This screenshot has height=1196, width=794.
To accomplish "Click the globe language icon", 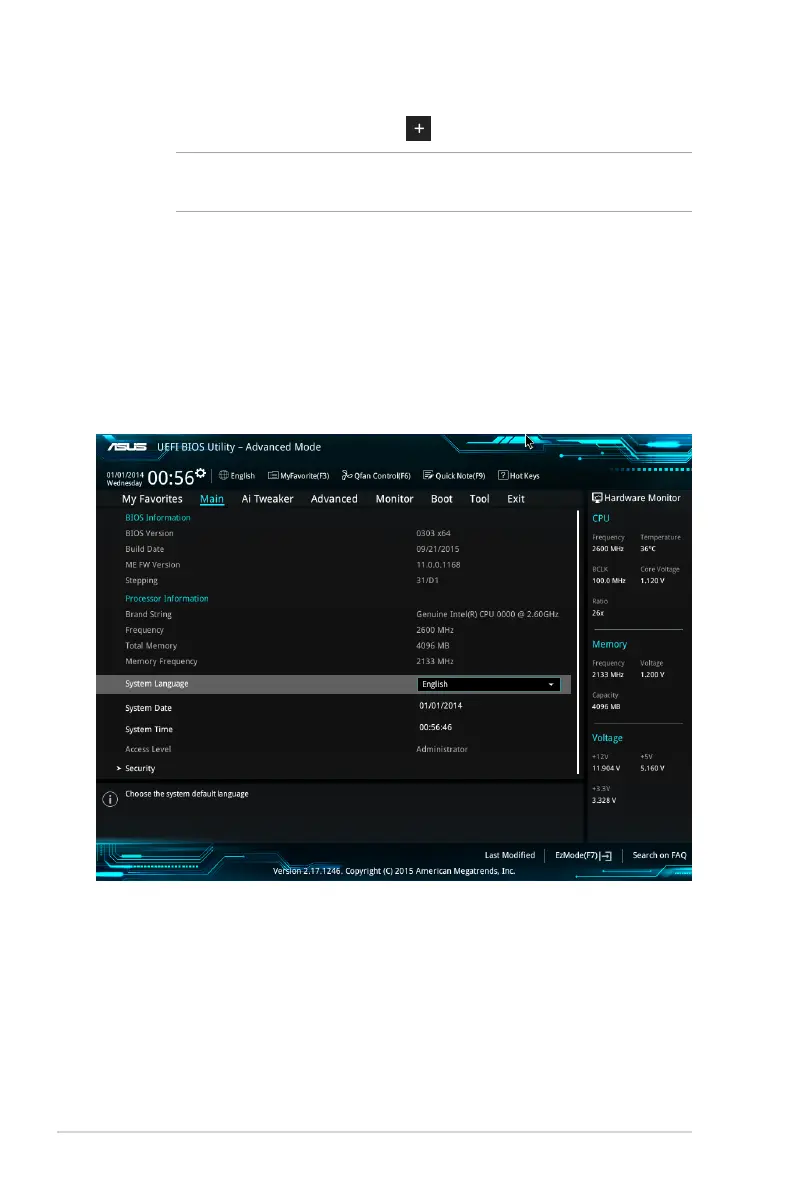I will [223, 475].
